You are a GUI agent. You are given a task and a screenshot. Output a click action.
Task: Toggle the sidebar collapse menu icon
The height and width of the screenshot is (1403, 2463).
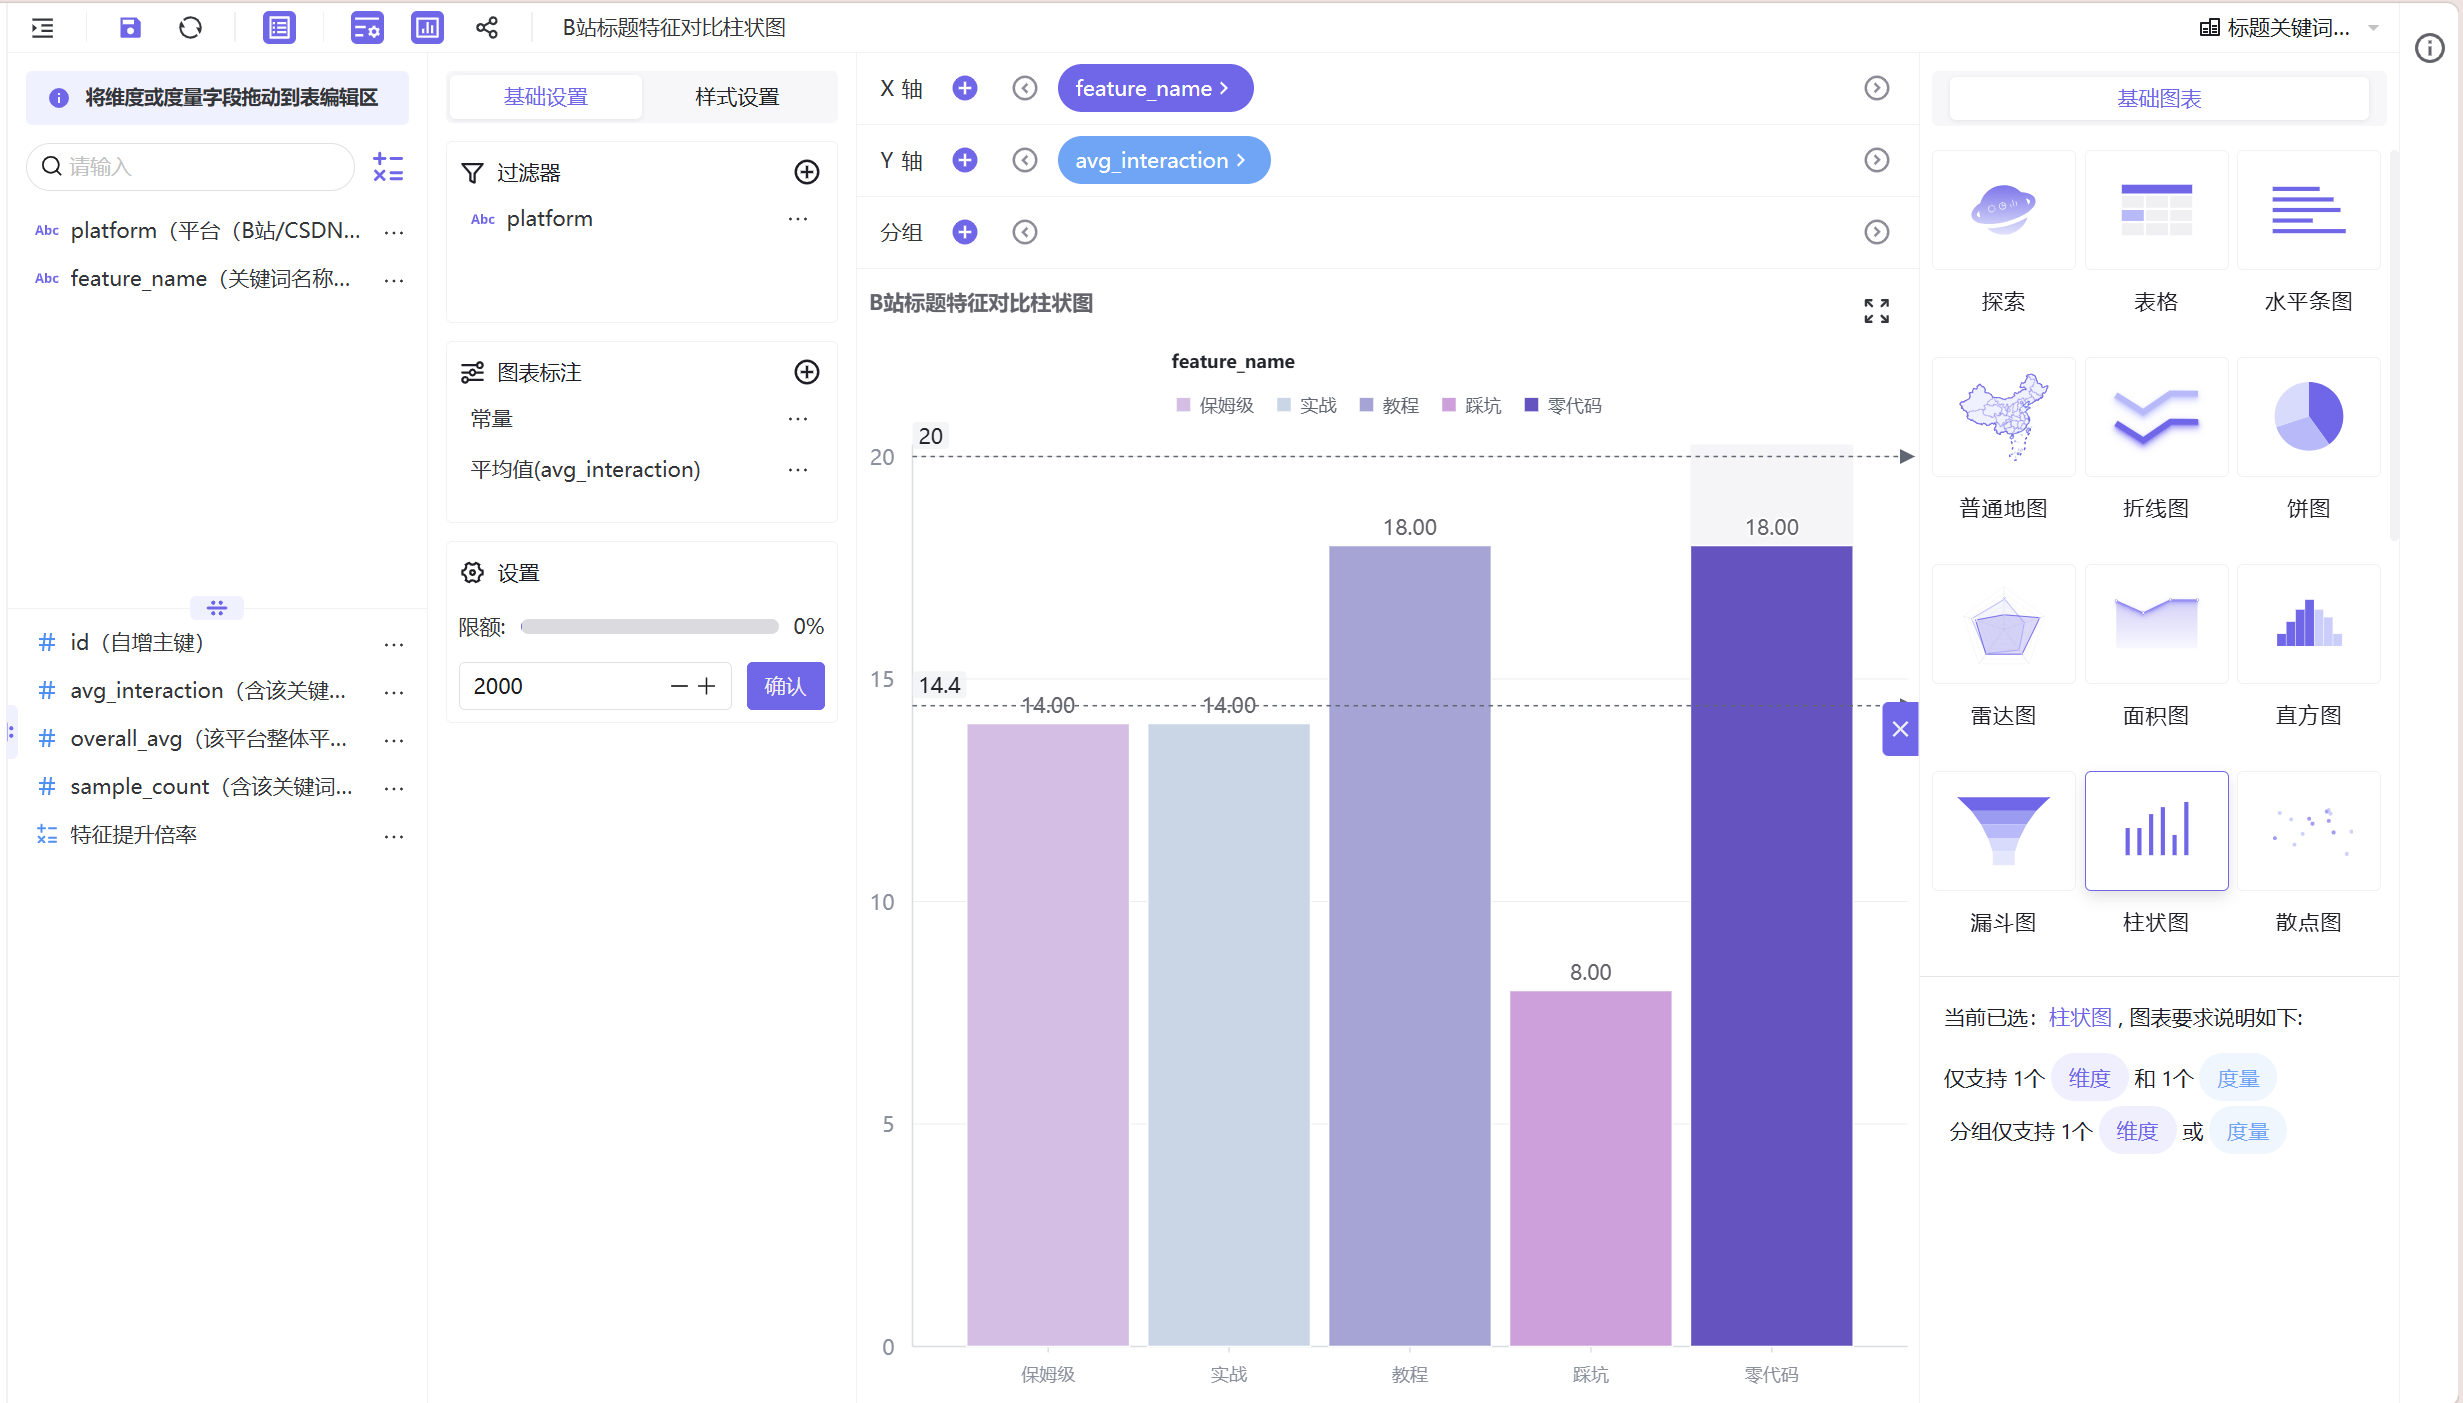[x=42, y=28]
